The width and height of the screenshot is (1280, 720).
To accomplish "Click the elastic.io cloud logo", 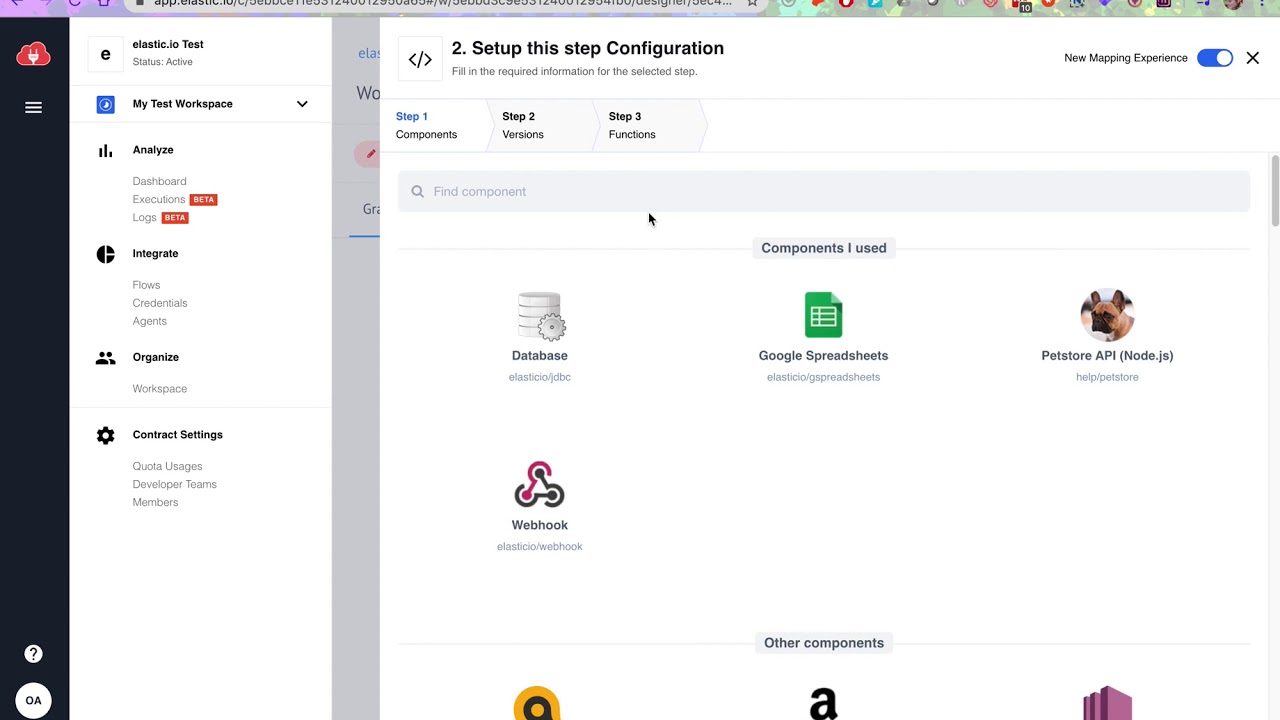I will tap(33, 54).
